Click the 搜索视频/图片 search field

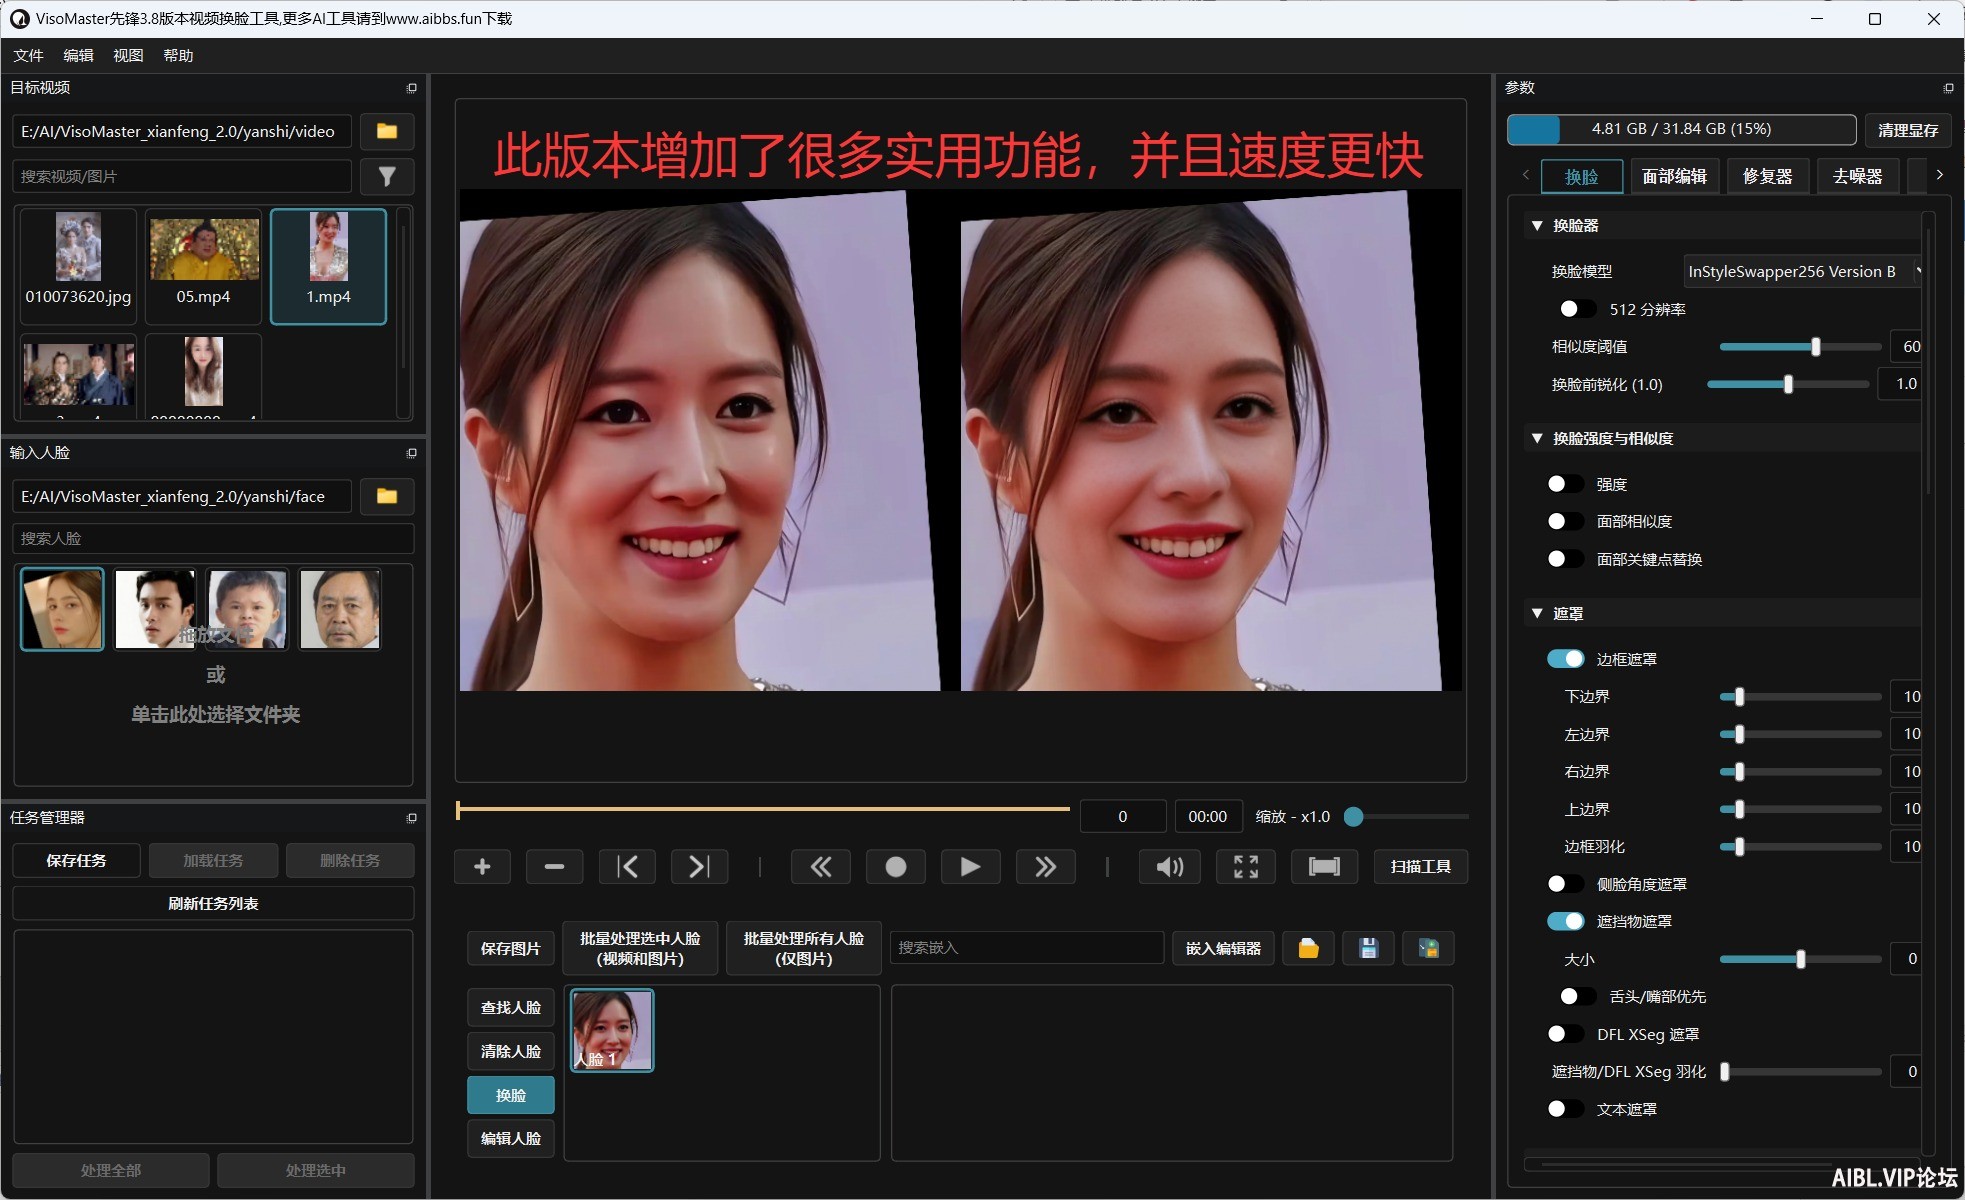point(182,176)
